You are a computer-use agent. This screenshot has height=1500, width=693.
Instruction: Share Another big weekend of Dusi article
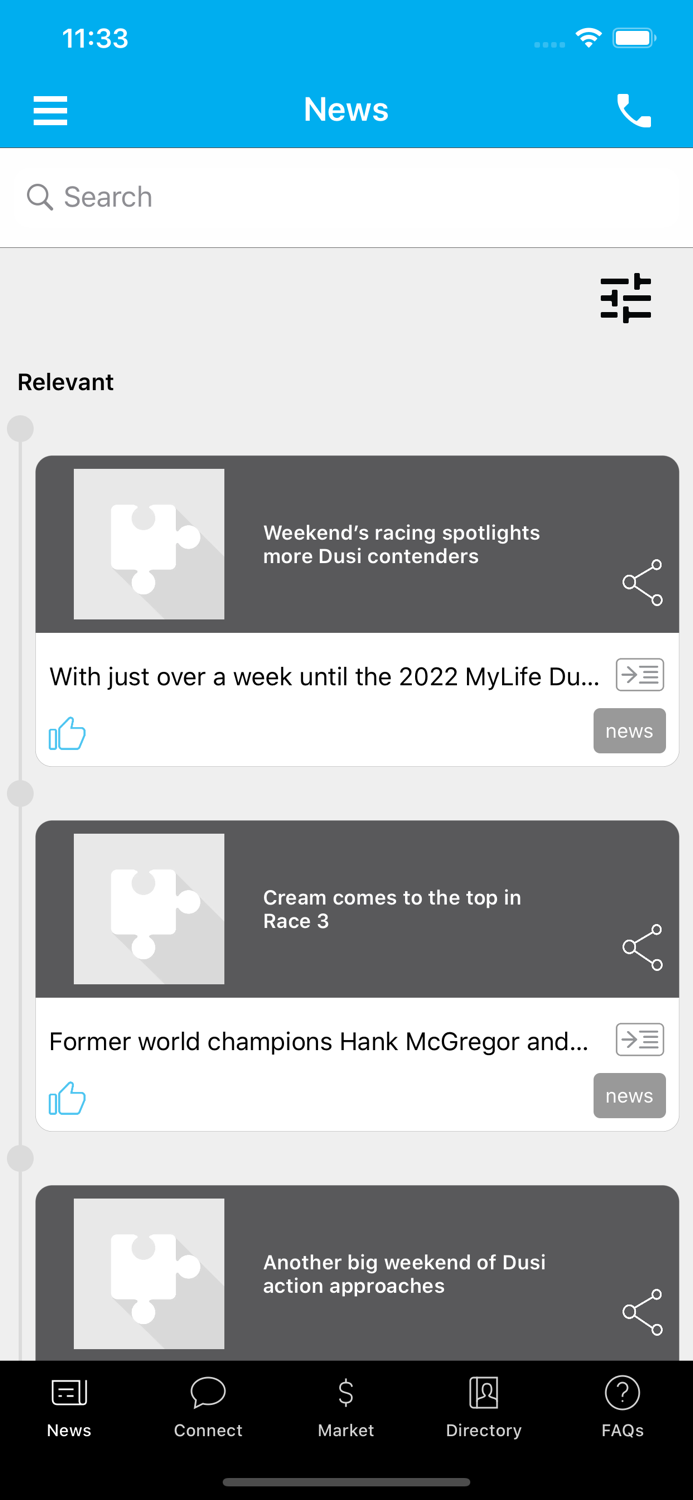[x=643, y=1312]
